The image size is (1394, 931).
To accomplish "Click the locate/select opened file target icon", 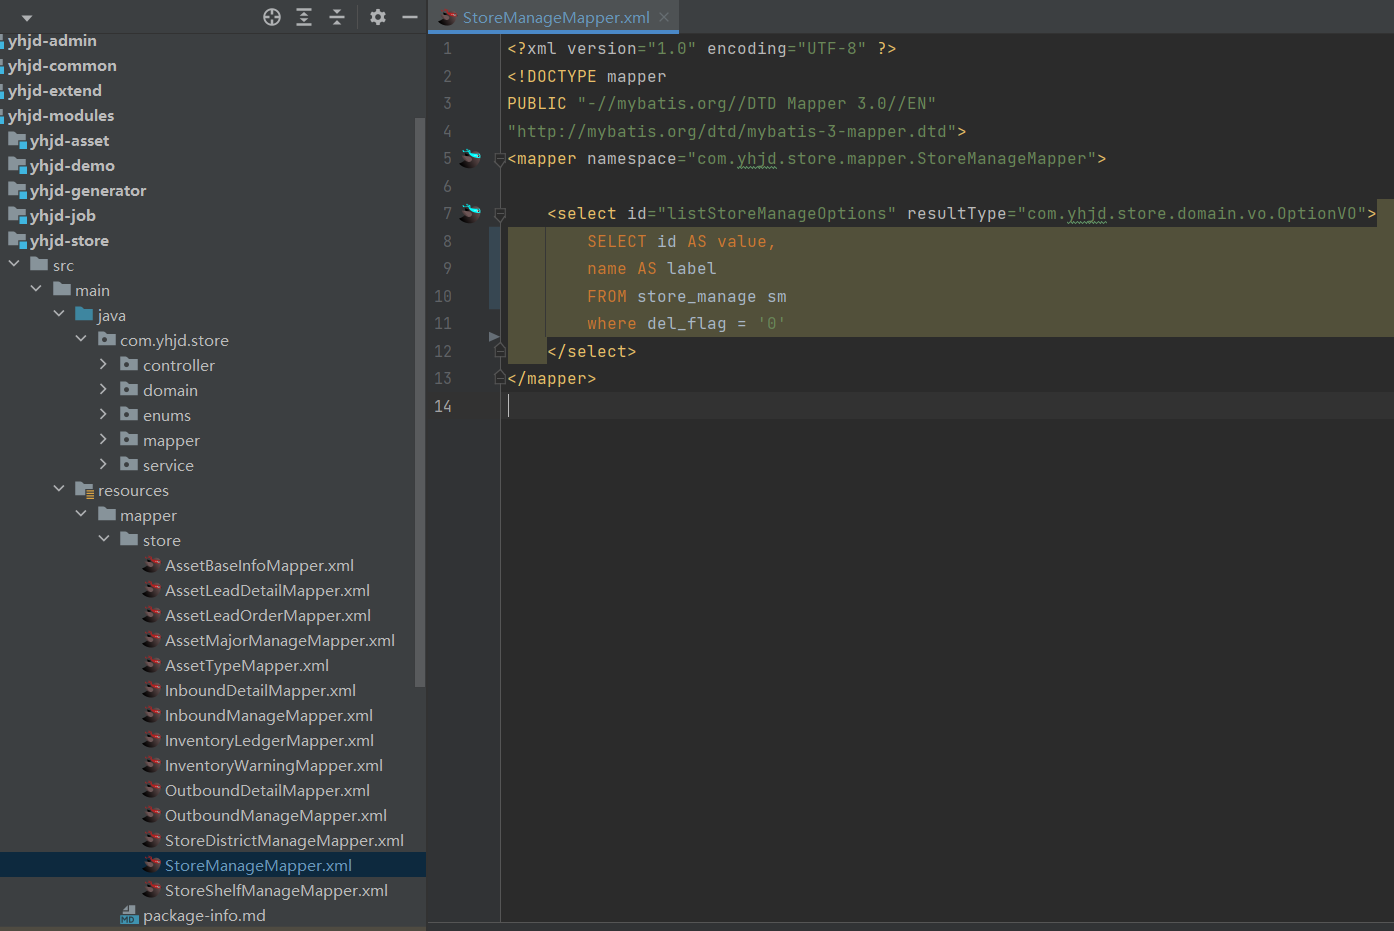I will pyautogui.click(x=272, y=17).
